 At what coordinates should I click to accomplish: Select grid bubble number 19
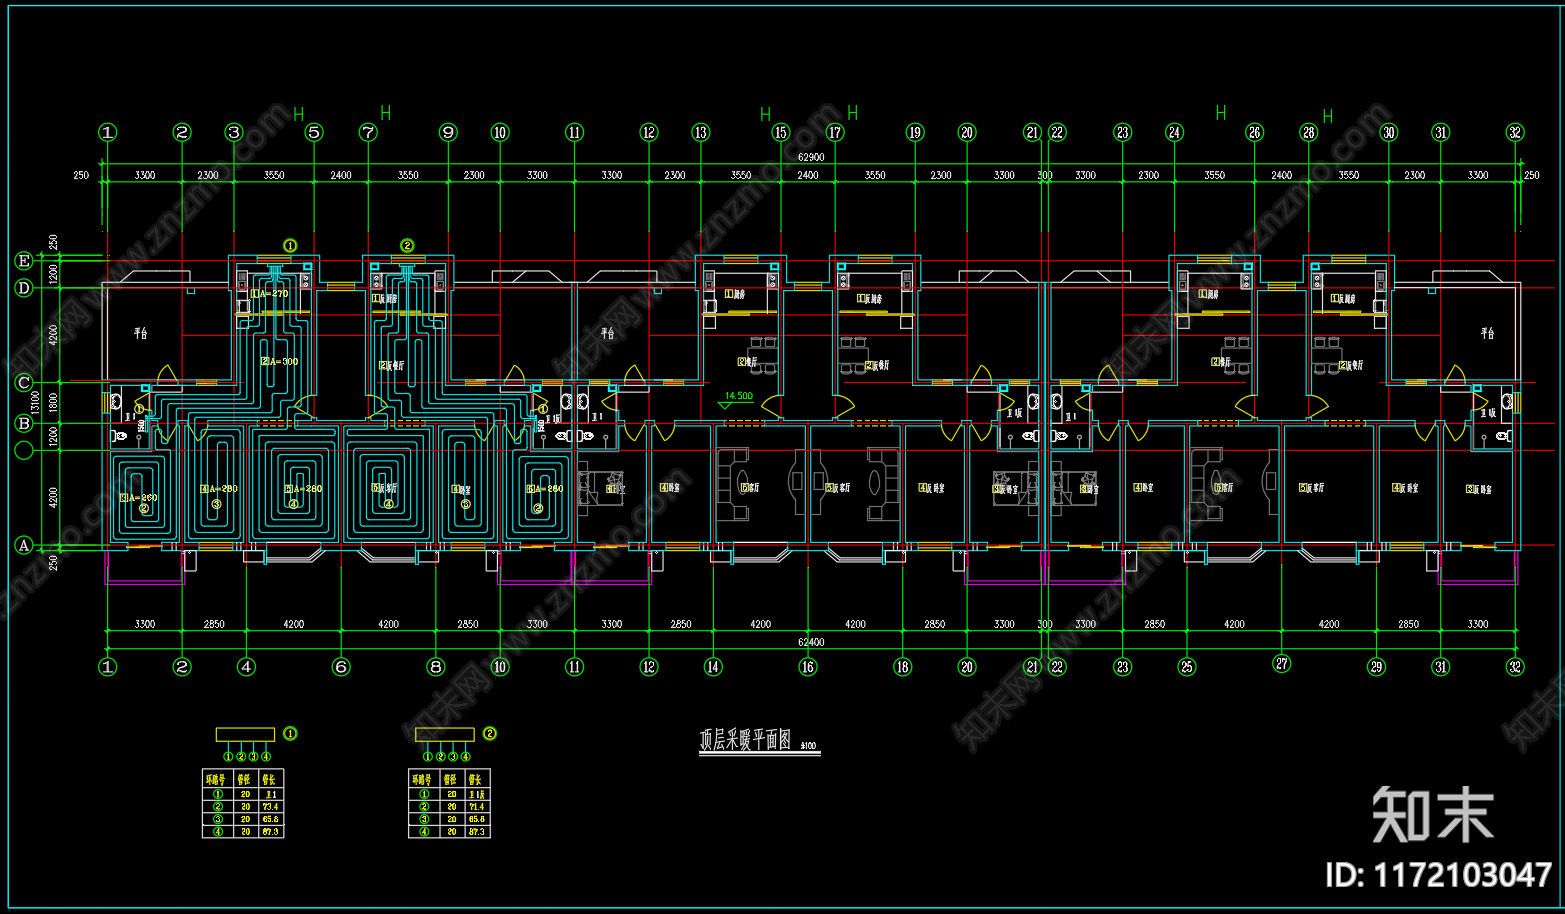[x=915, y=132]
